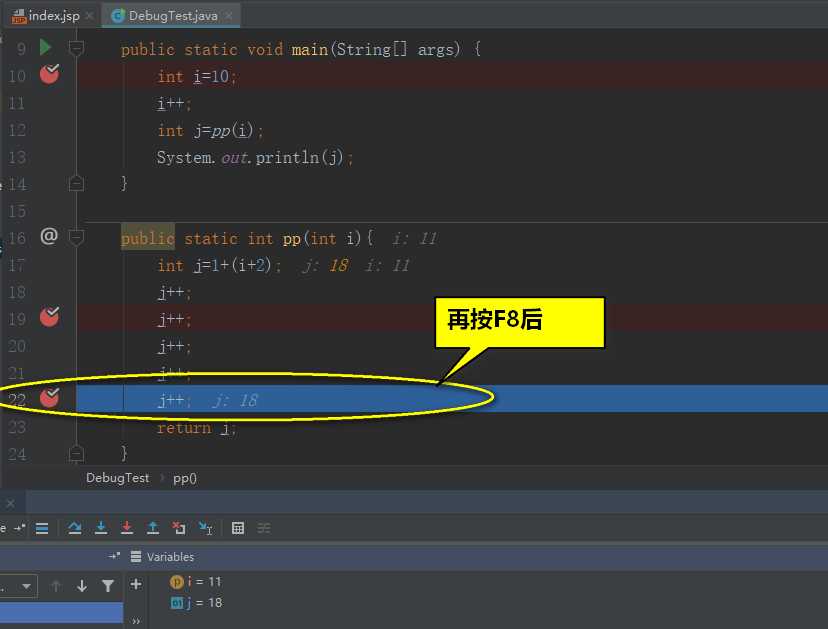Click the 'main' method name on line 9
This screenshot has height=629, width=828.
(x=310, y=50)
